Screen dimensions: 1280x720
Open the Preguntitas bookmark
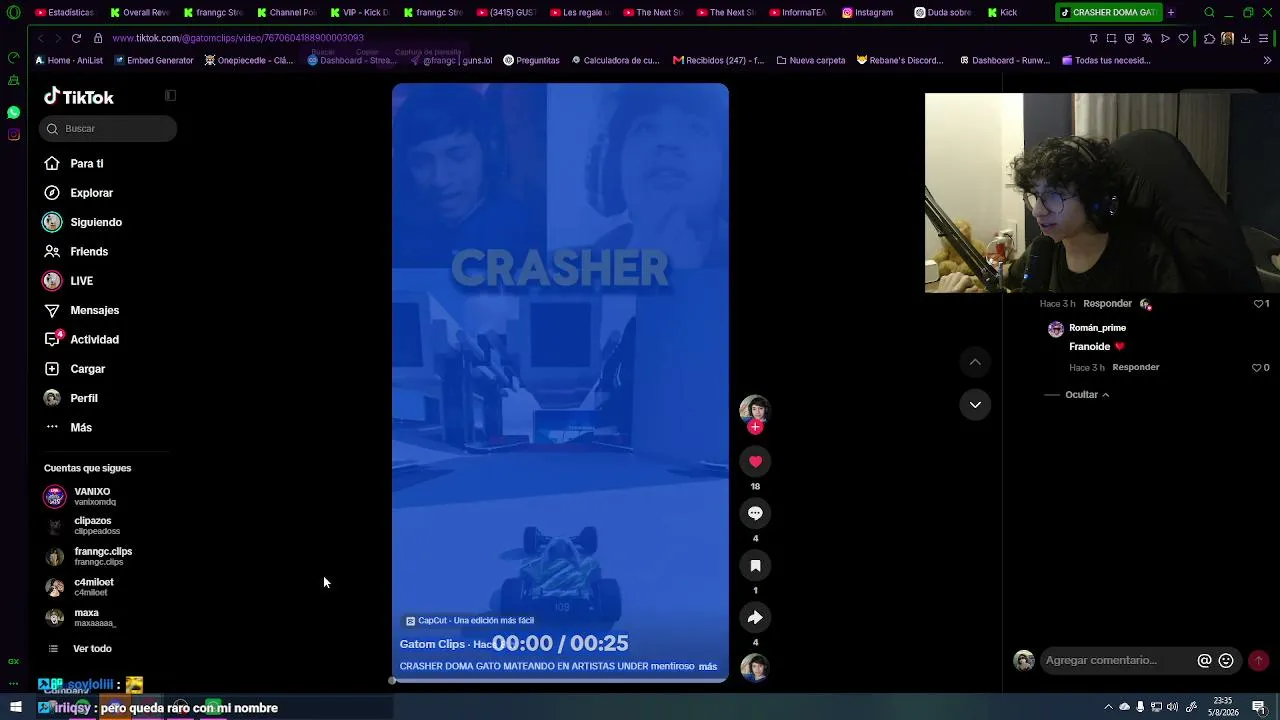tap(531, 60)
